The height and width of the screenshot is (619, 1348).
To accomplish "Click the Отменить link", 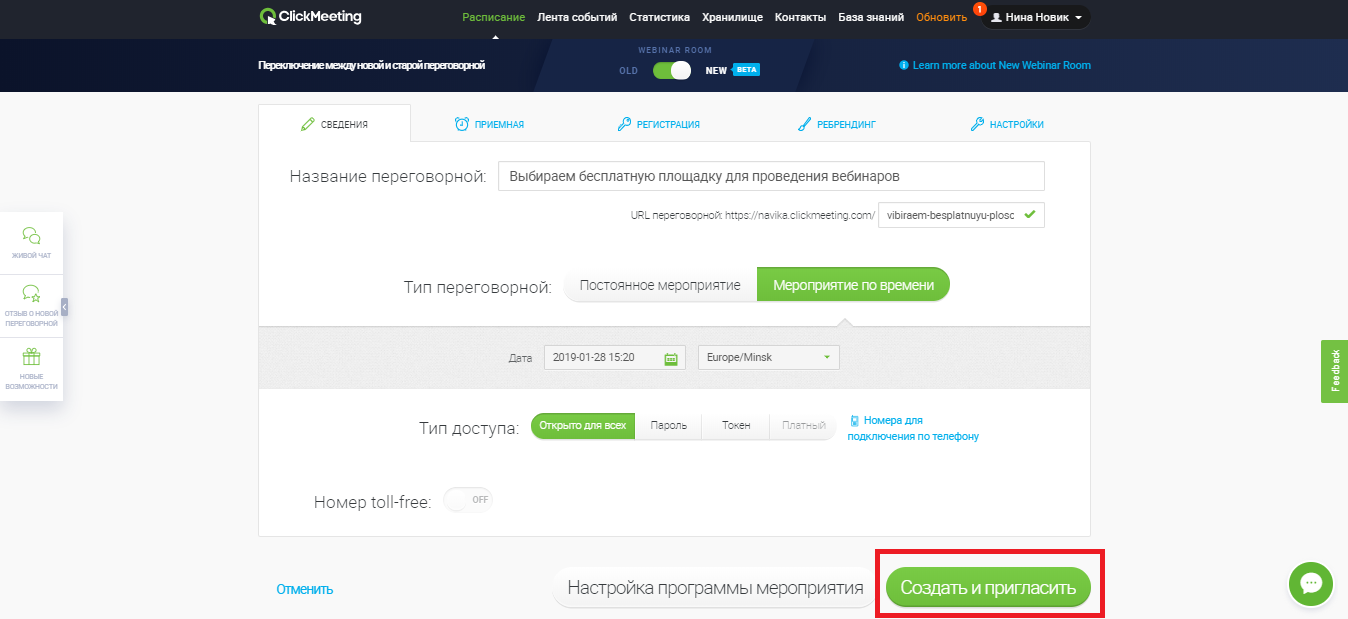I will [x=304, y=589].
